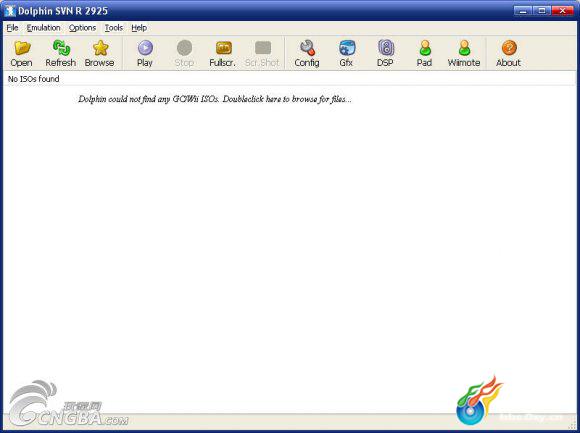This screenshot has width=580, height=433.
Task: Select the Browse star icon
Action: (100, 54)
